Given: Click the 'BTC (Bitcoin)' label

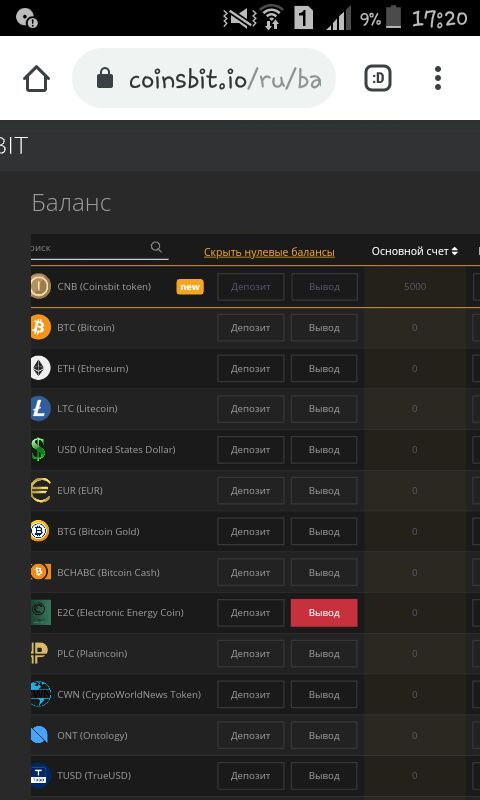Looking at the screenshot, I should pyautogui.click(x=86, y=328).
